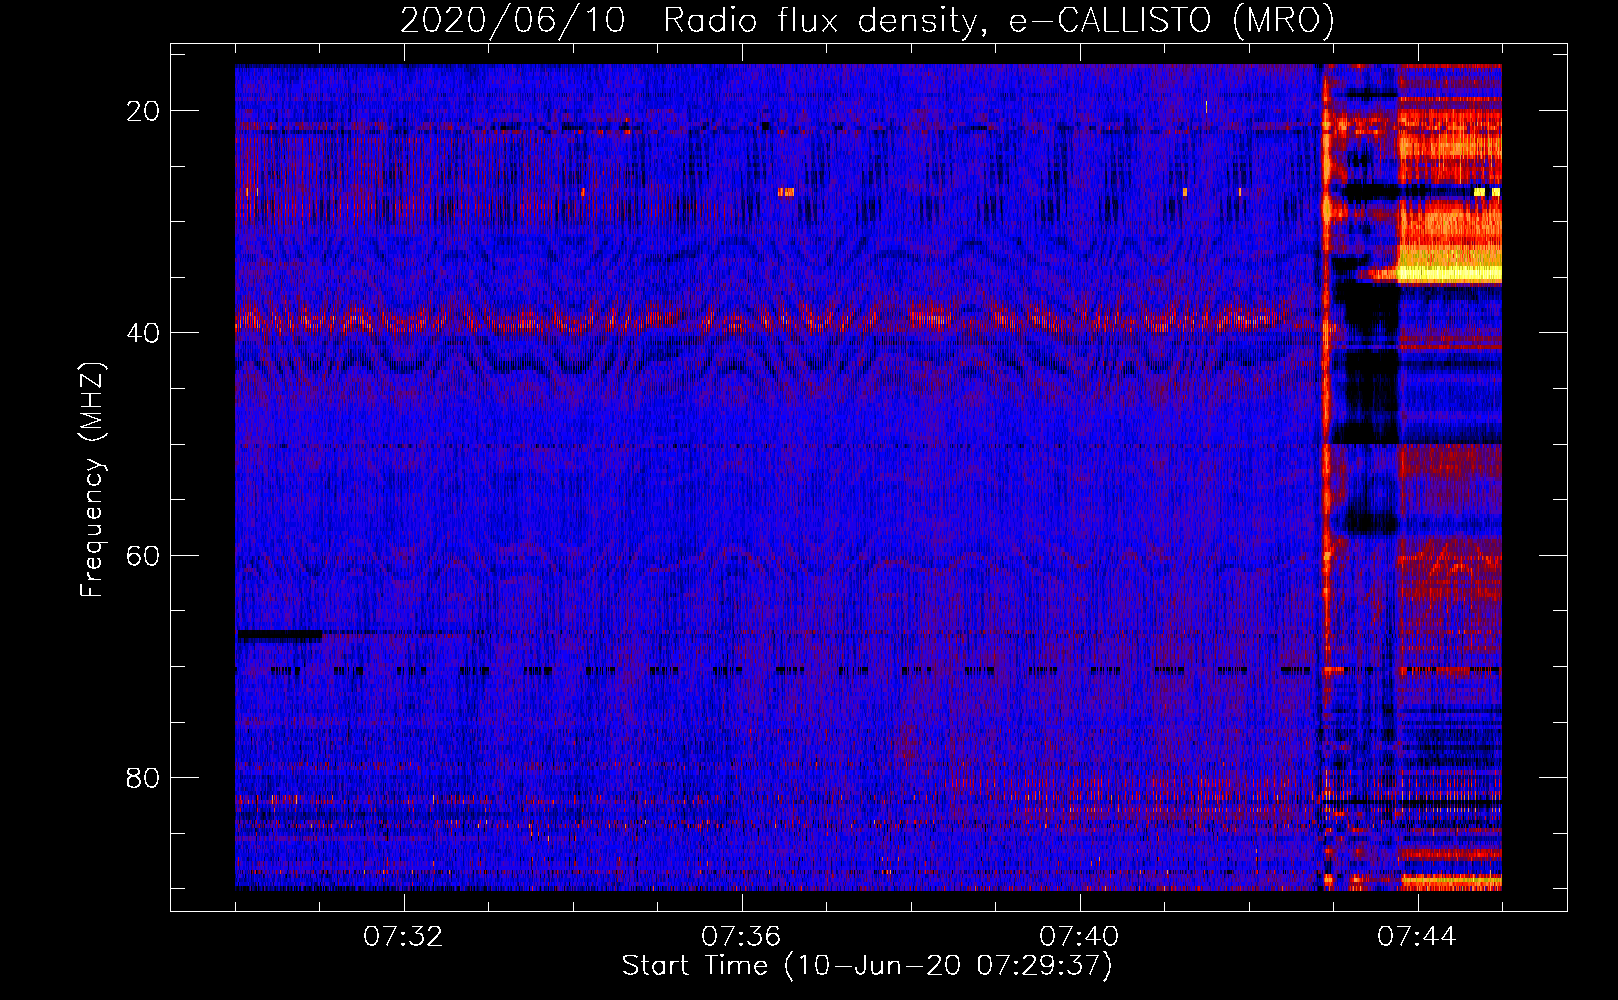Click the 60 MHz frequency tick label

(143, 555)
